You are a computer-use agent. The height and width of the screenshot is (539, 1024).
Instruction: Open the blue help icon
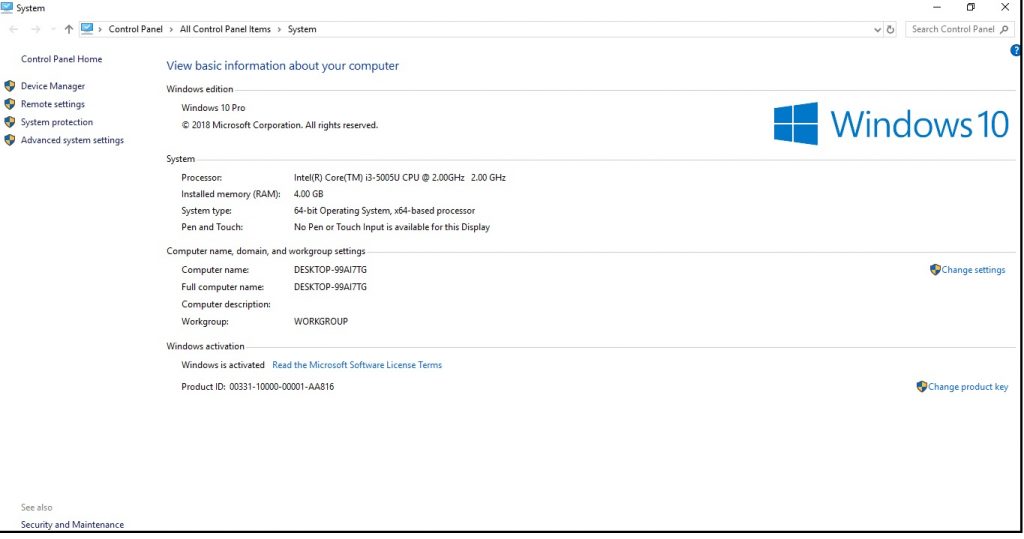pyautogui.click(x=1016, y=50)
